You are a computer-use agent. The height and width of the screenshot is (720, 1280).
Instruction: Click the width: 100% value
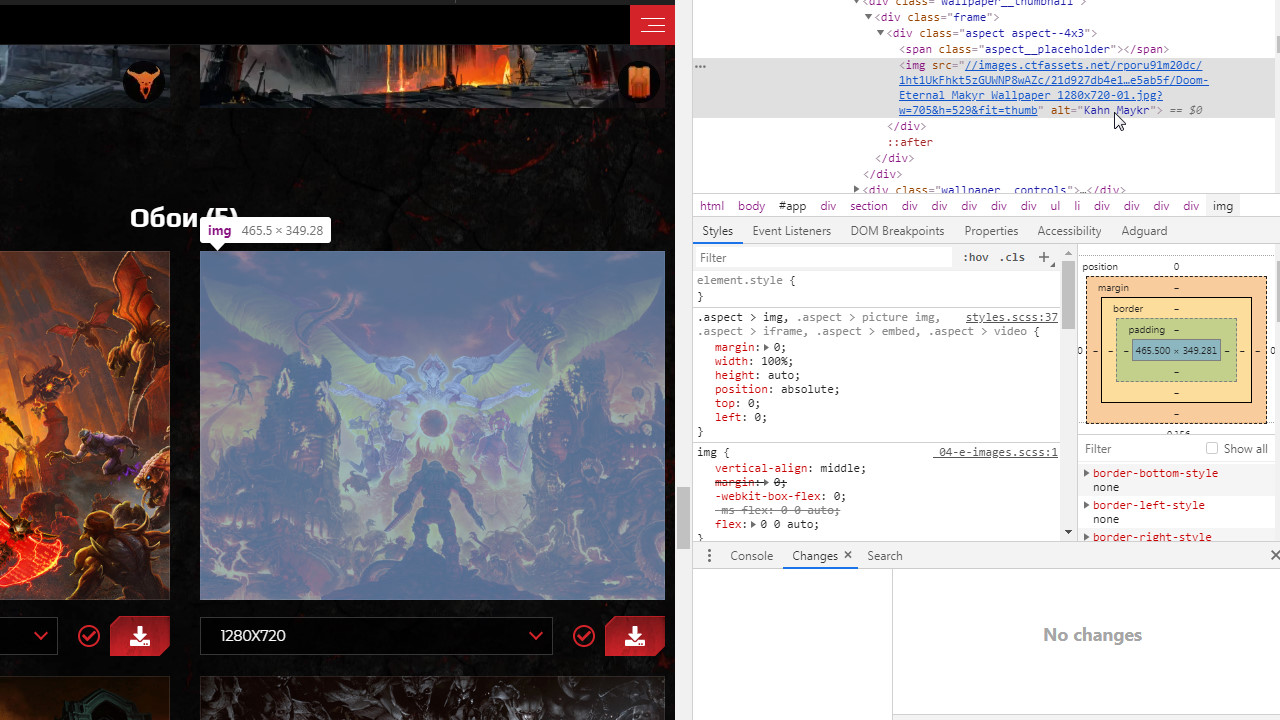click(774, 361)
